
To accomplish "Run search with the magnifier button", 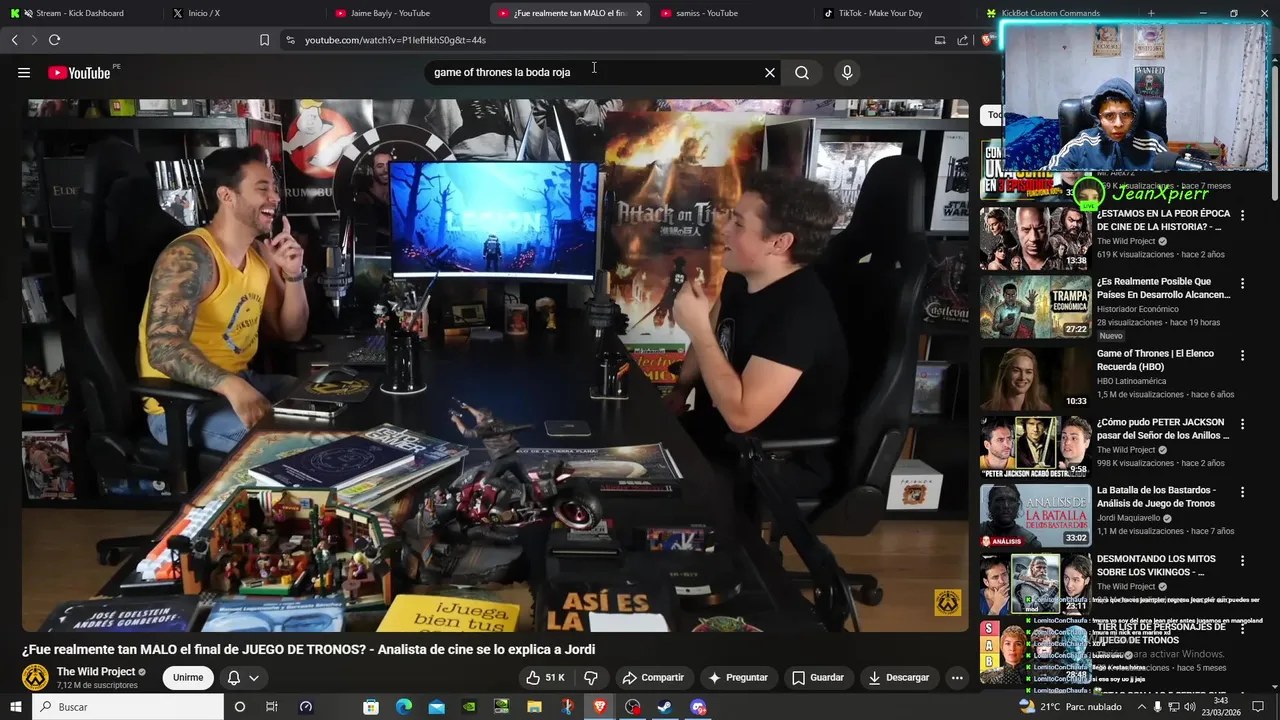I will [x=802, y=72].
